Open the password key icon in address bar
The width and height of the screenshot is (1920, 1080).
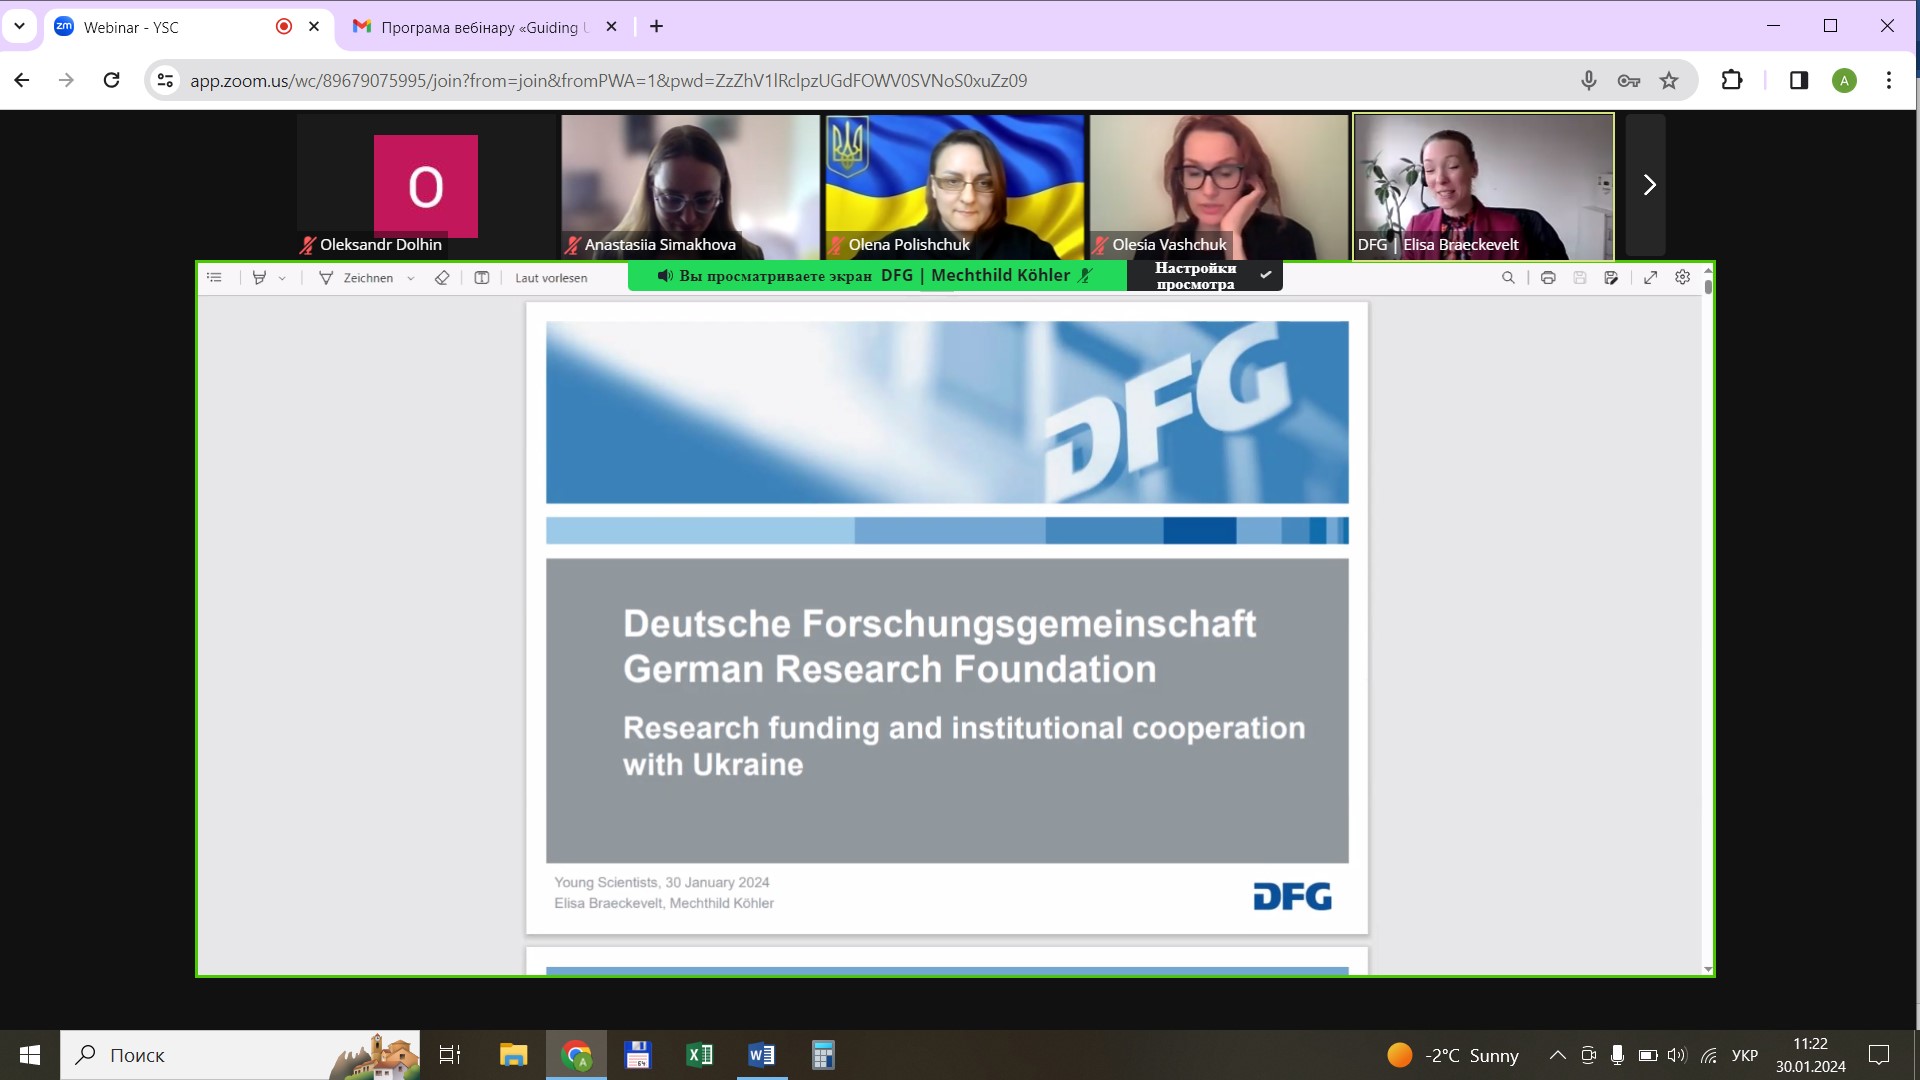coord(1628,80)
